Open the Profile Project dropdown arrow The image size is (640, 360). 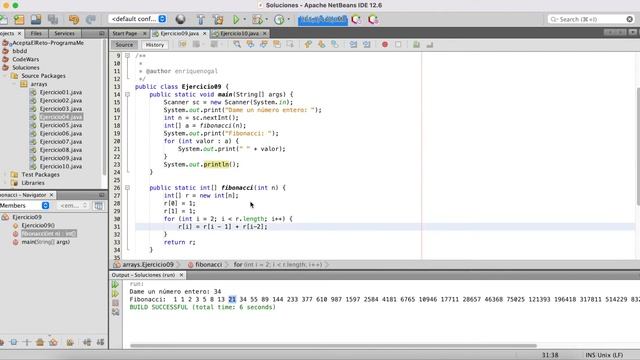click(x=289, y=19)
